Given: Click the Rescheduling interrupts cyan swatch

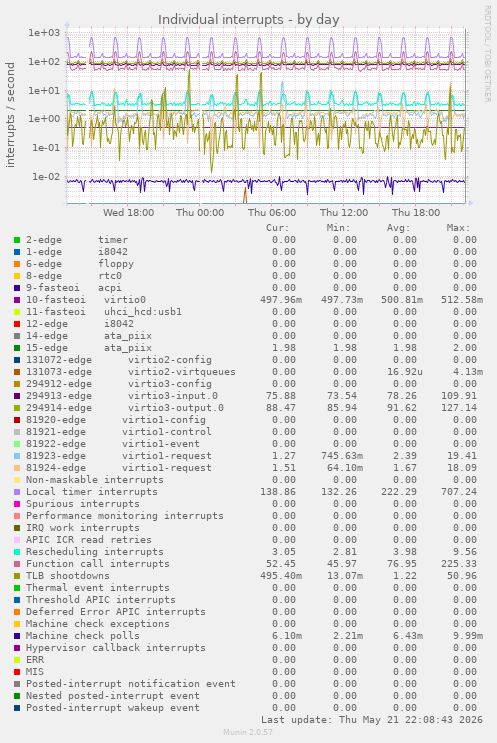Looking at the screenshot, I should (x=17, y=552).
